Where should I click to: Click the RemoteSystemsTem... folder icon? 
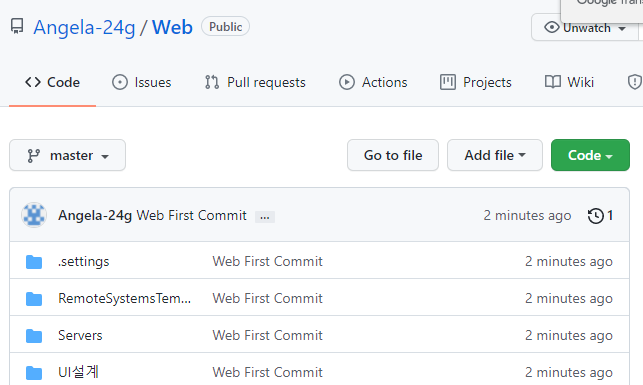pos(34,299)
